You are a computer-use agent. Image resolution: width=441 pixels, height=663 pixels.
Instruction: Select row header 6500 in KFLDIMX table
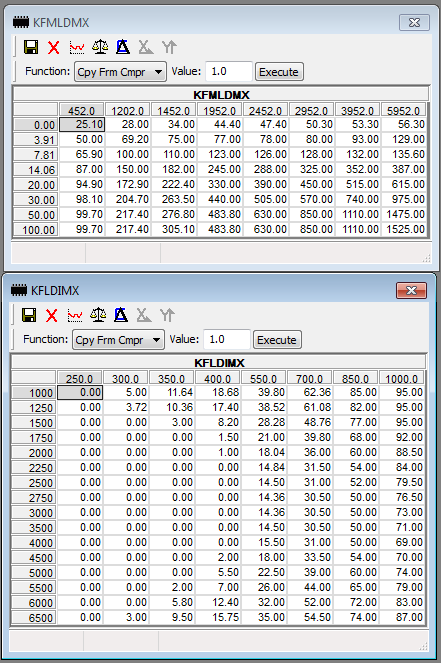click(34, 618)
